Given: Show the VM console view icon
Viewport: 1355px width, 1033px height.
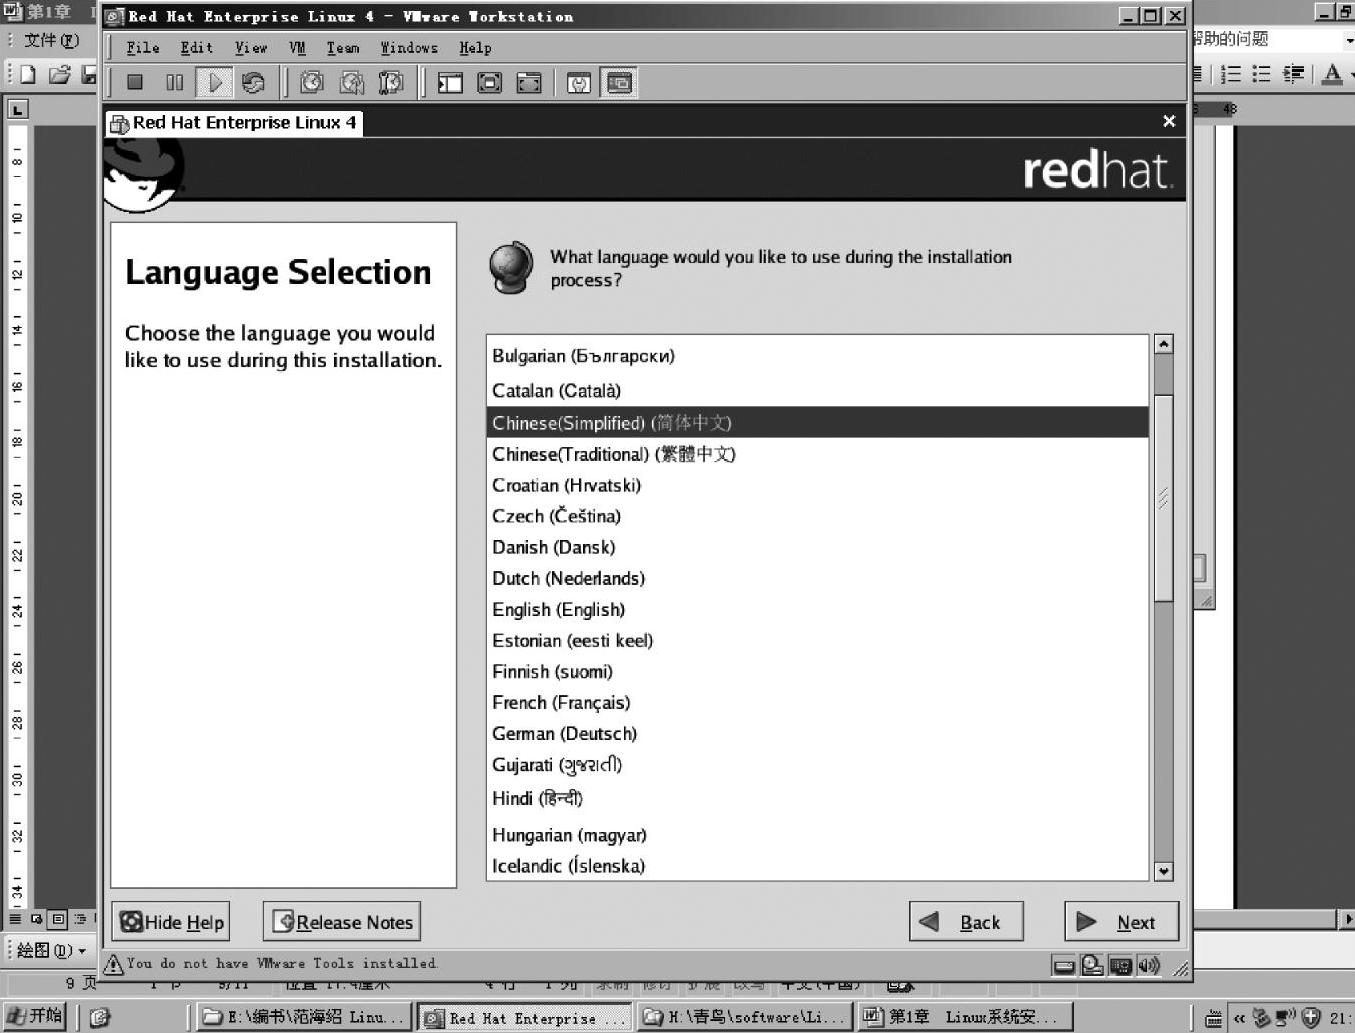Looking at the screenshot, I should [620, 83].
